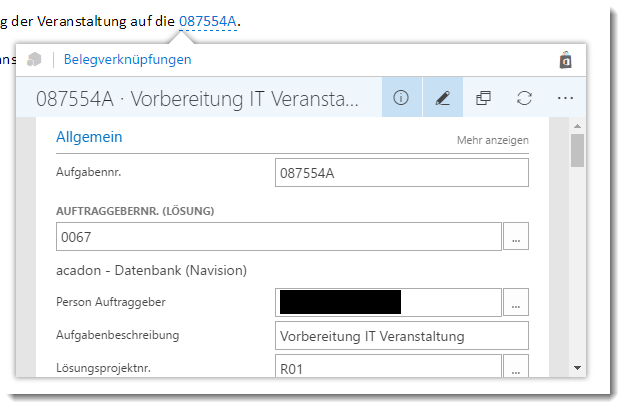Viewport: 625px width, 409px height.
Task: Collapse the Allgemein section heading
Action: 89,137
